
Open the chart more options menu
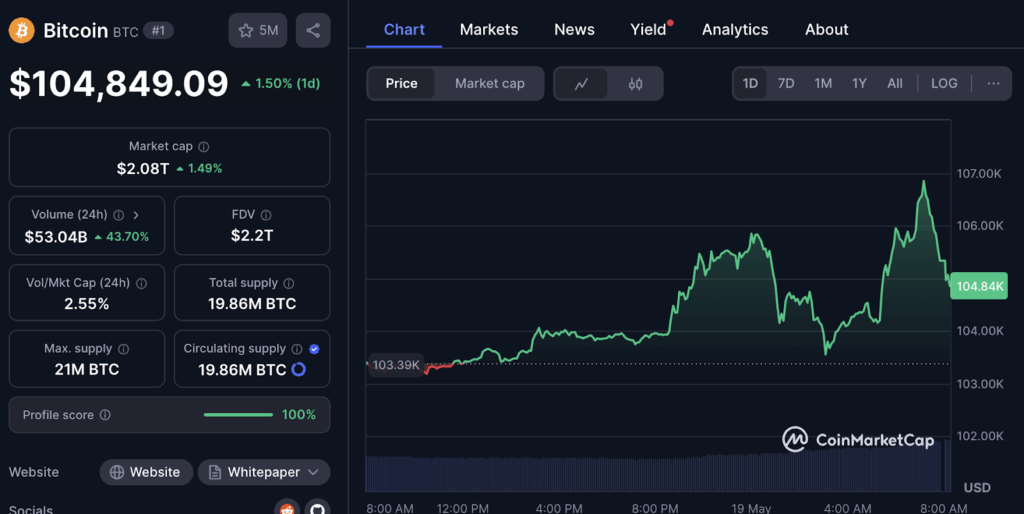pos(992,83)
